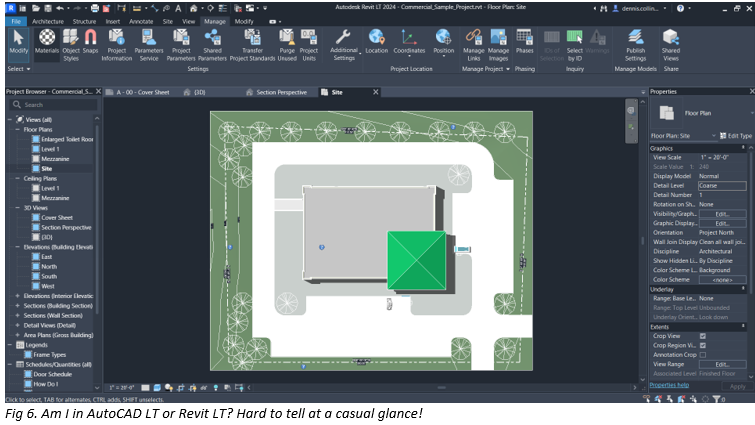755x425 pixels.
Task: Open the Floor Plan: Site dropdown
Action: (x=683, y=136)
